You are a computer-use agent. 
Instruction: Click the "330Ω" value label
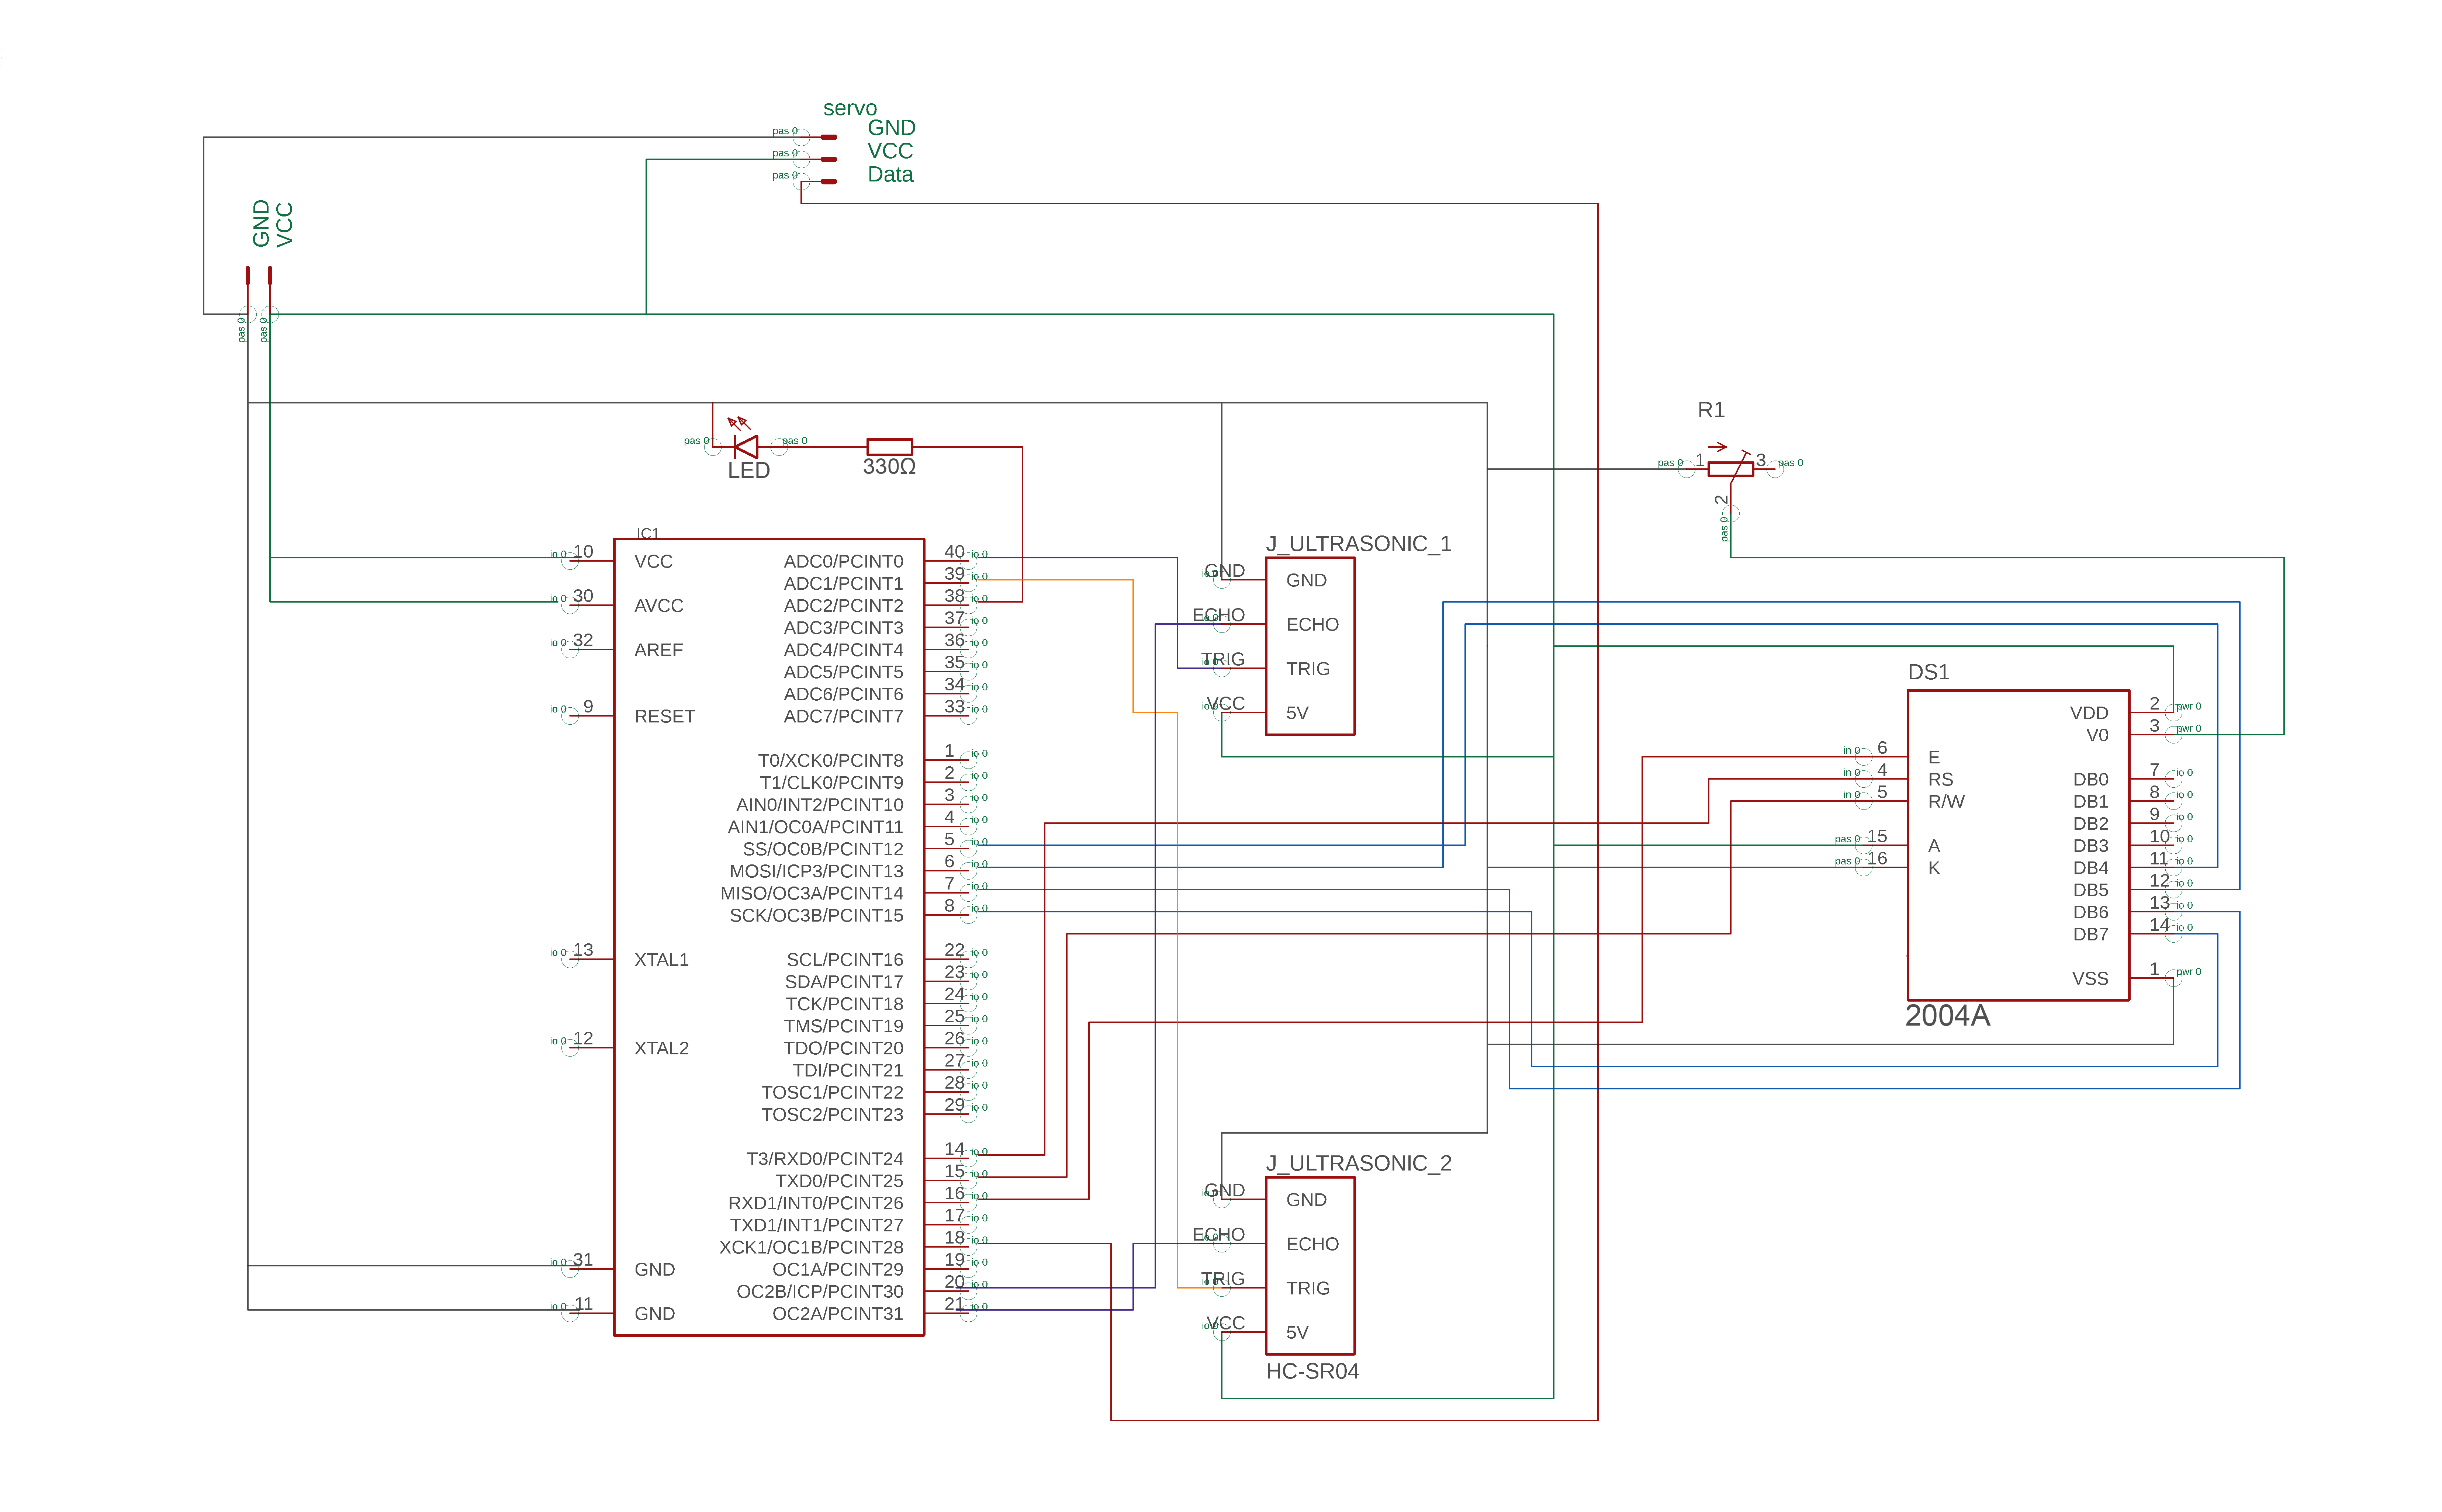(889, 467)
